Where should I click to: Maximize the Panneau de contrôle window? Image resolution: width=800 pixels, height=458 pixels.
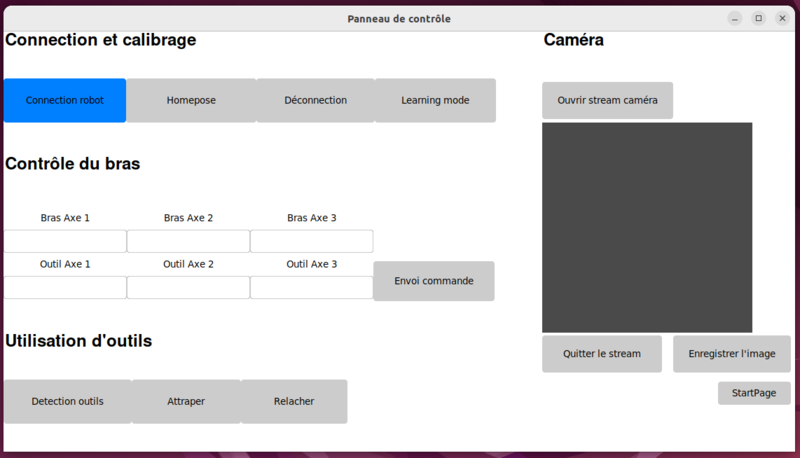click(758, 18)
